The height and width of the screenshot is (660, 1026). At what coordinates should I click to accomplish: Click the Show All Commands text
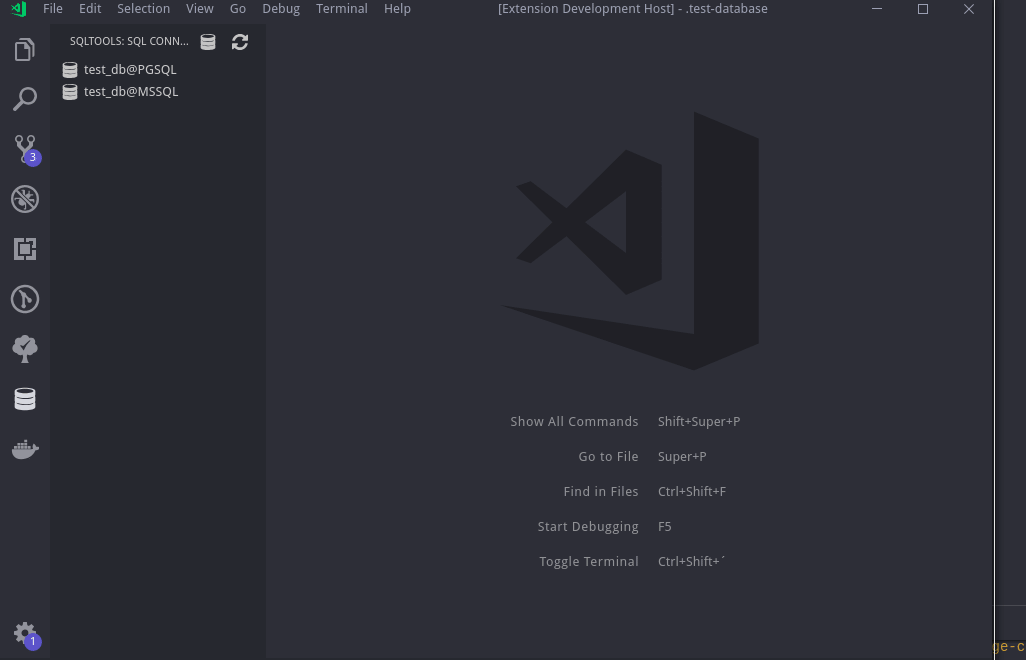[x=574, y=421]
